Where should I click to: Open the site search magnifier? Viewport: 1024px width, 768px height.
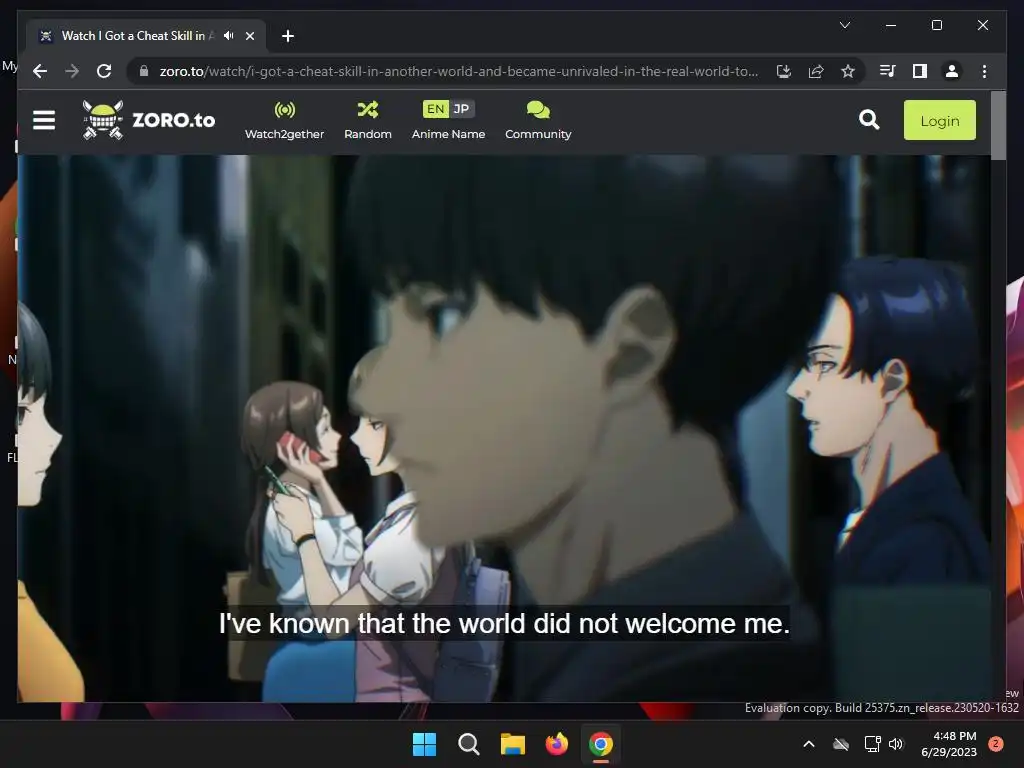tap(869, 120)
